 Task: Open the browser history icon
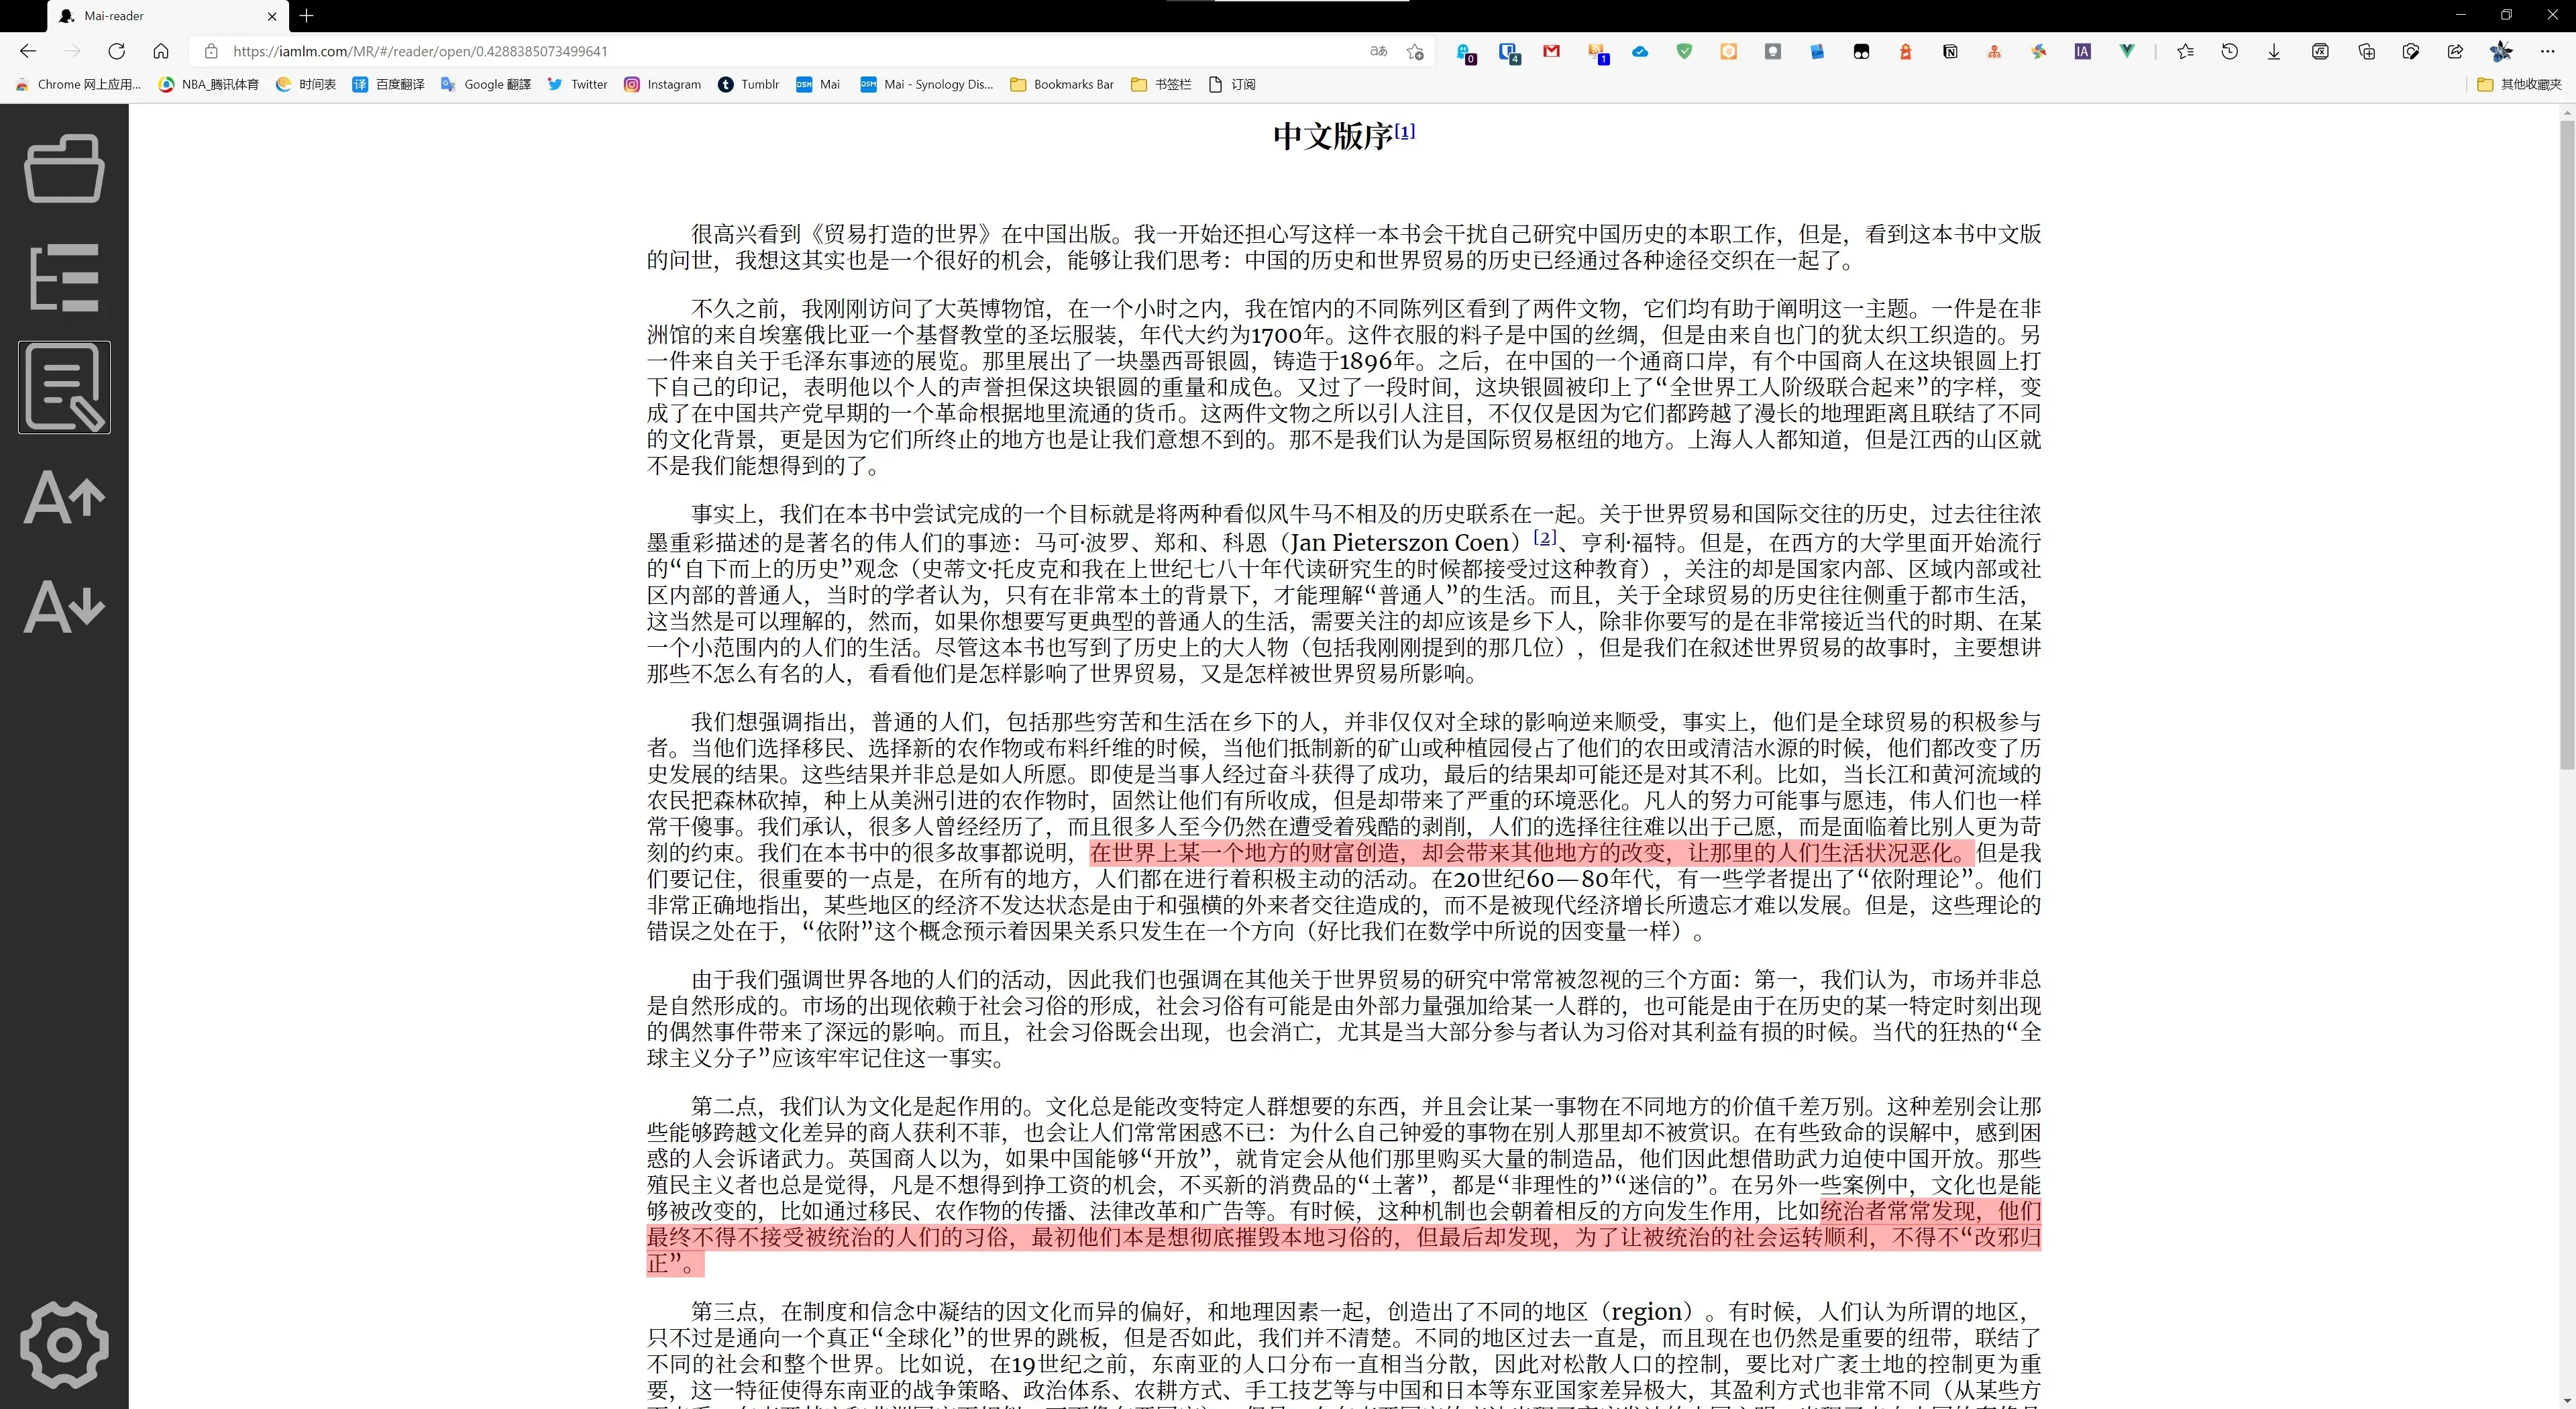click(x=2229, y=51)
